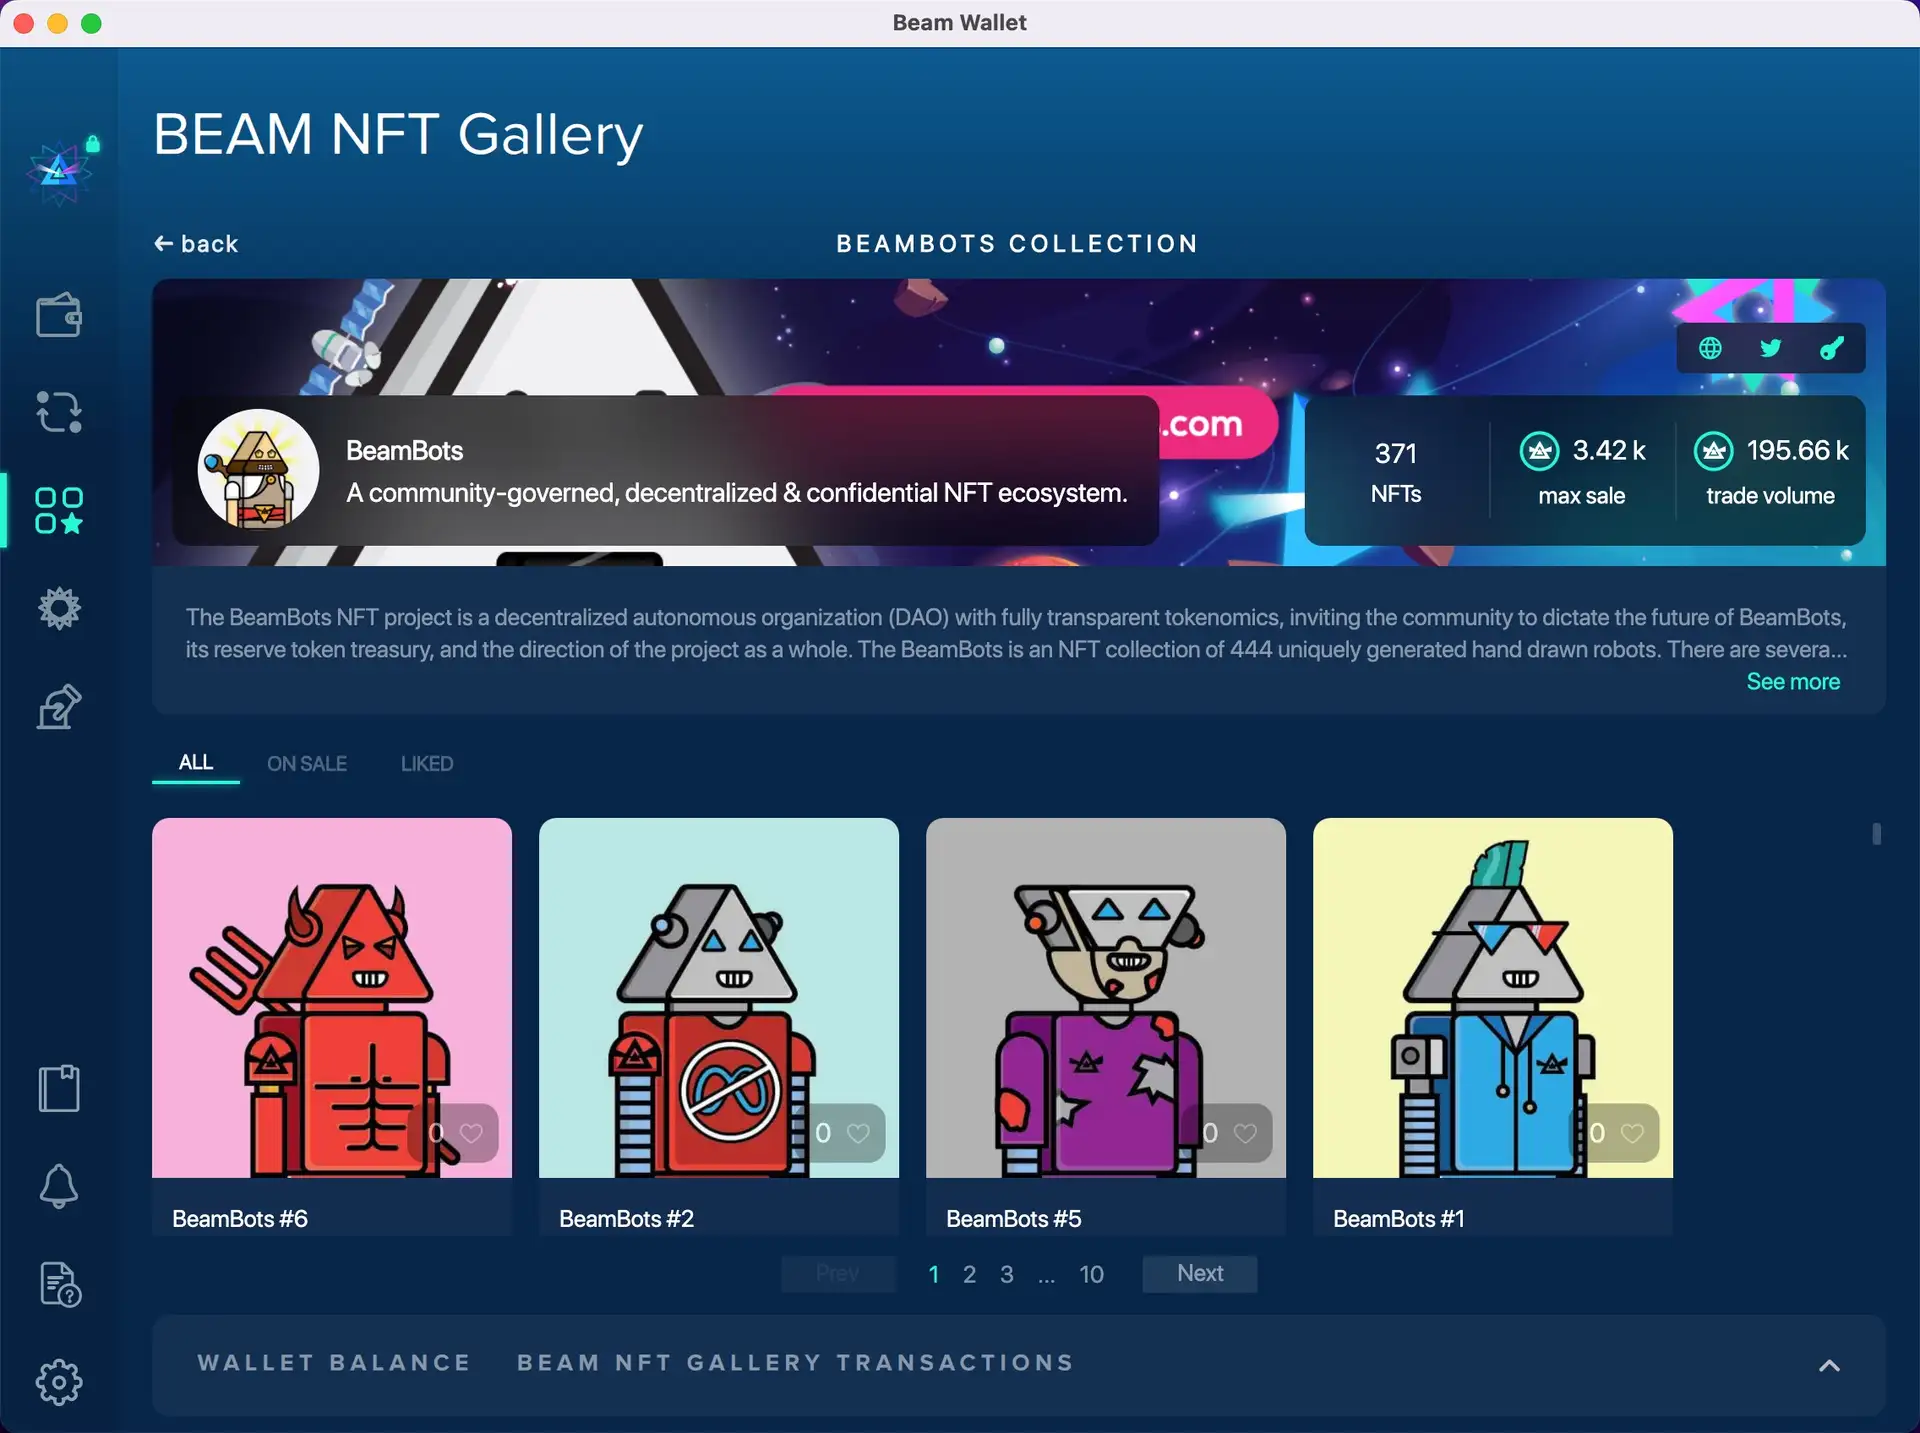
Task: Open the pagination ellipsis for more pages
Action: coord(1046,1275)
